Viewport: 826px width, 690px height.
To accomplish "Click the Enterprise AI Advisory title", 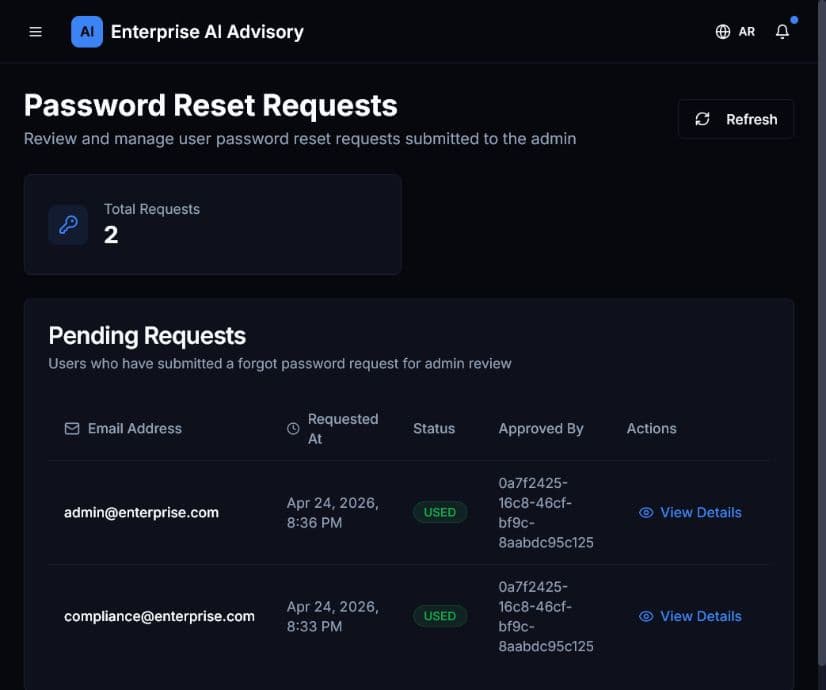I will point(207,32).
